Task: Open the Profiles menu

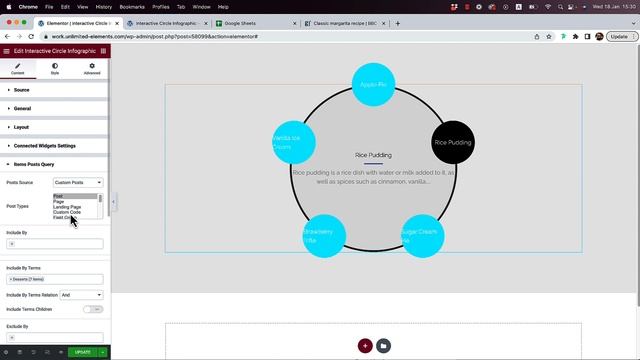Action: (160, 7)
